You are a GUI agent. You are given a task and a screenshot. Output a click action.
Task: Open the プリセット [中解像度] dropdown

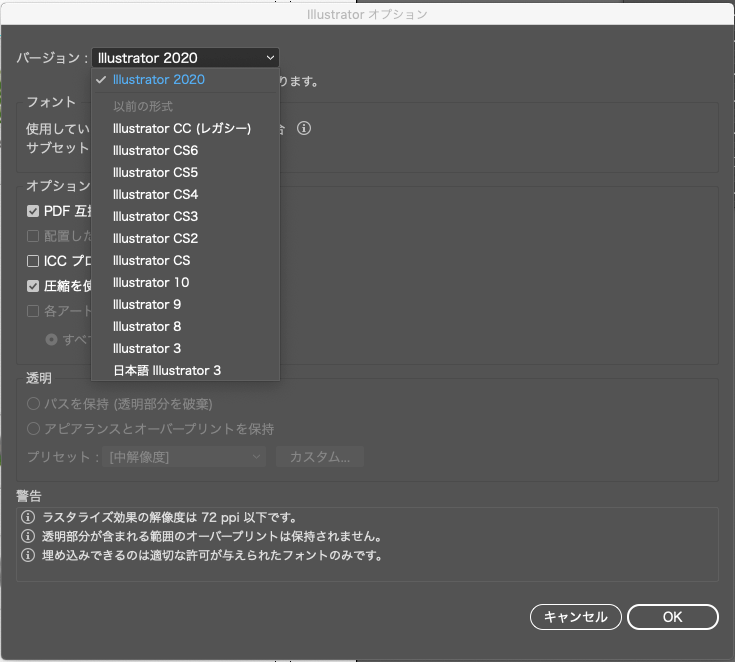point(184,457)
